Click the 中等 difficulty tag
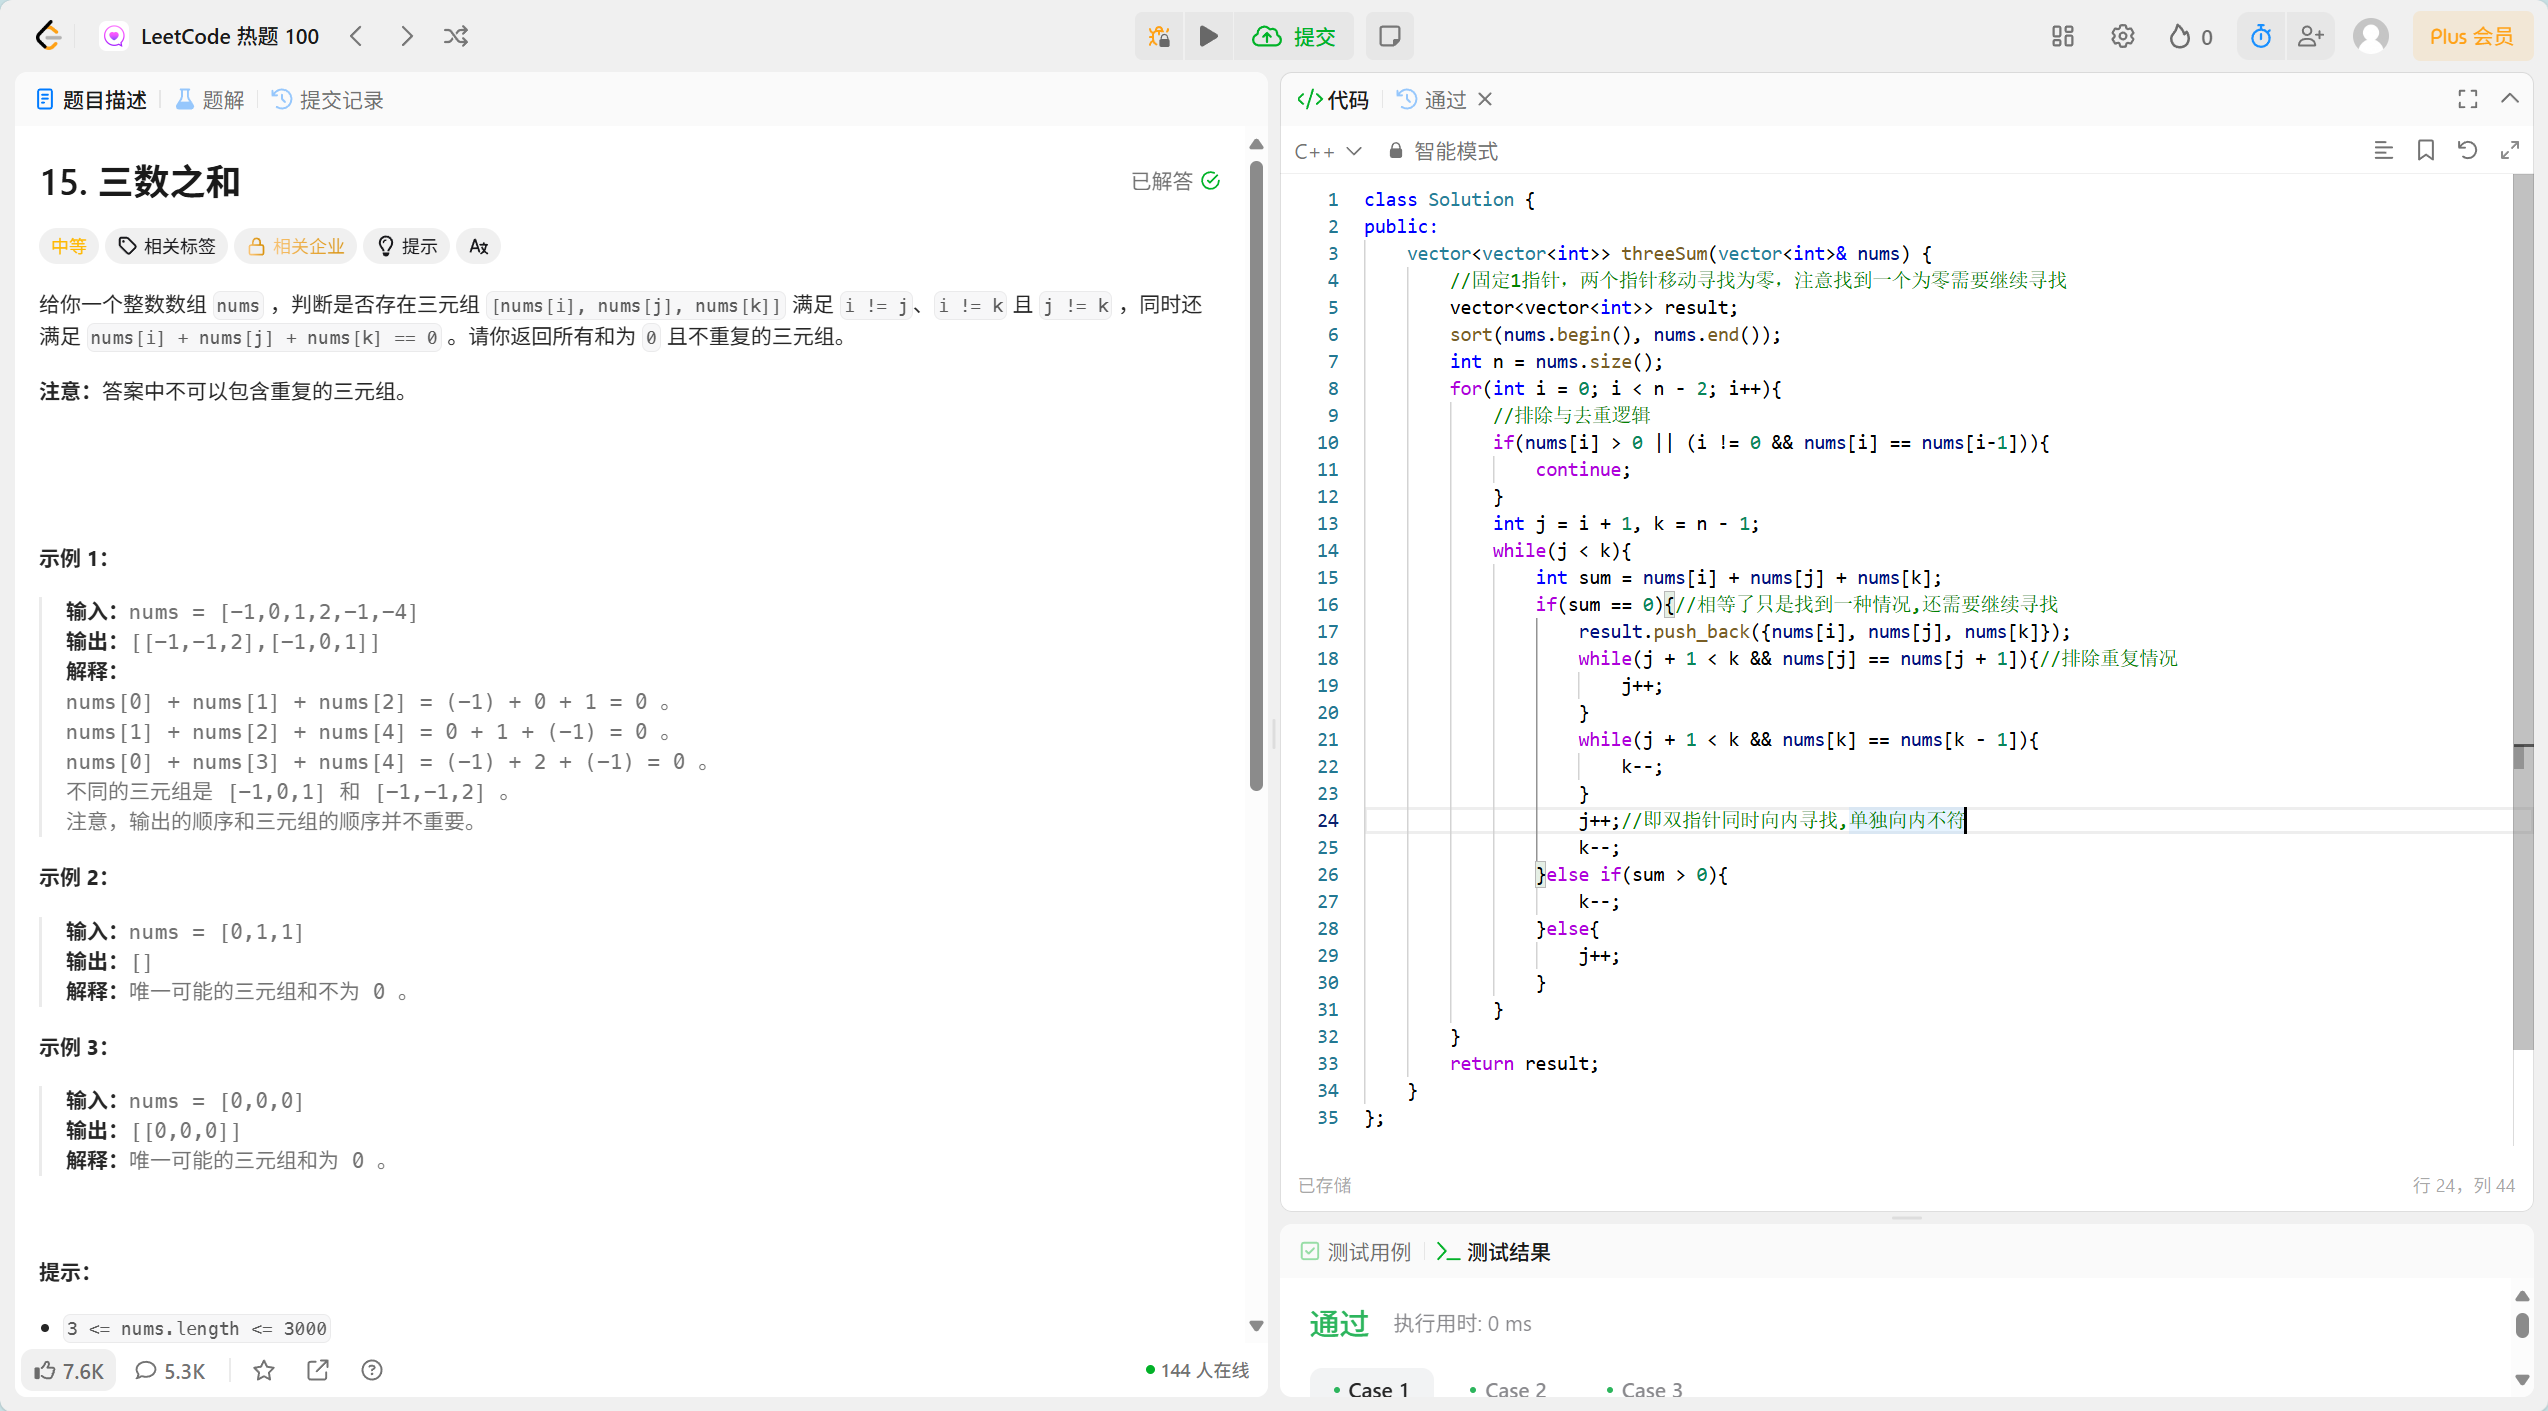Viewport: 2548px width, 1411px height. [69, 246]
